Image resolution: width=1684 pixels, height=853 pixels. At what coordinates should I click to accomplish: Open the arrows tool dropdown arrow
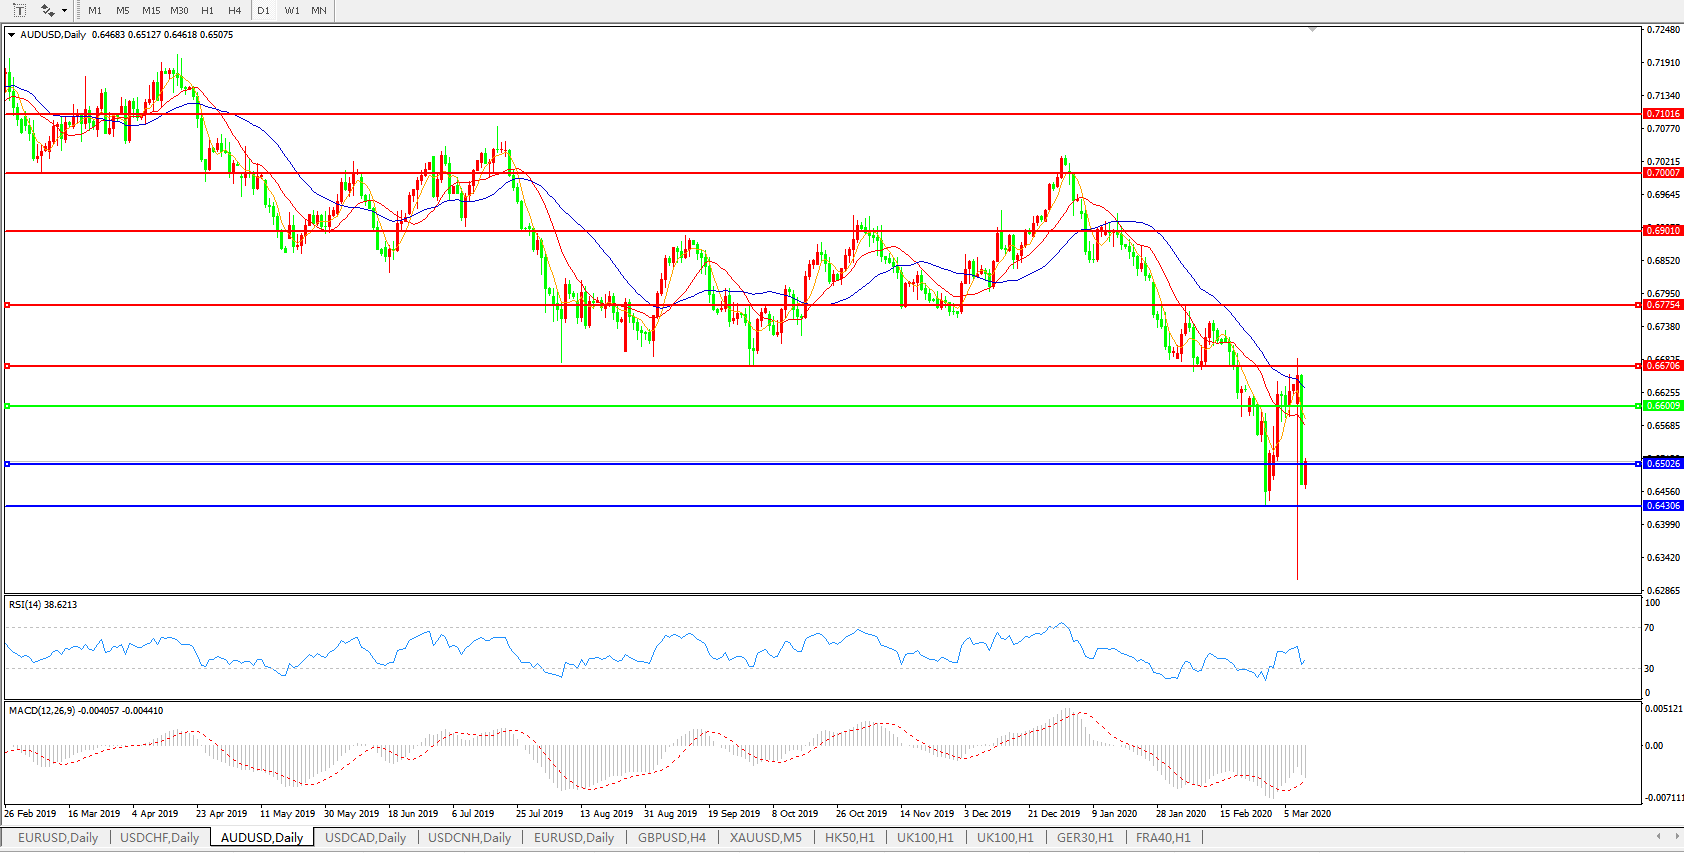[x=65, y=11]
